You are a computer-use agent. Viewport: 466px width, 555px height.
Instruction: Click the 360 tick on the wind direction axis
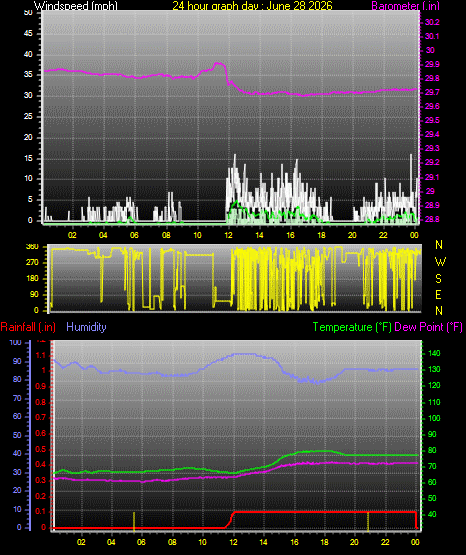point(32,247)
